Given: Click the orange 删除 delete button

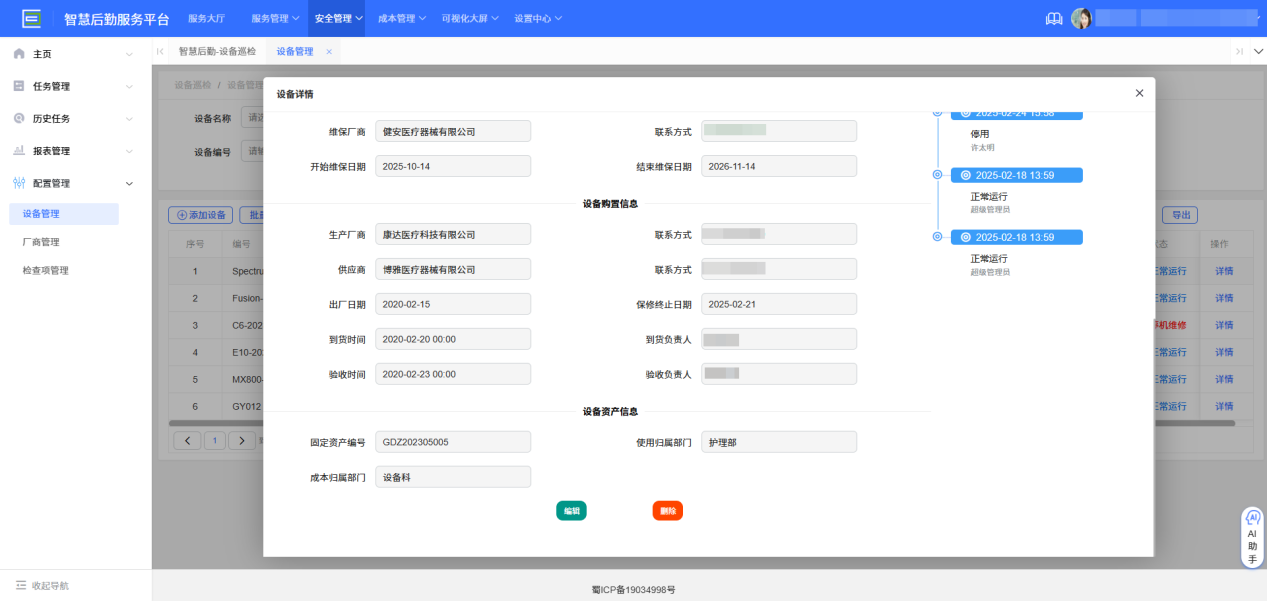Looking at the screenshot, I should [x=667, y=510].
